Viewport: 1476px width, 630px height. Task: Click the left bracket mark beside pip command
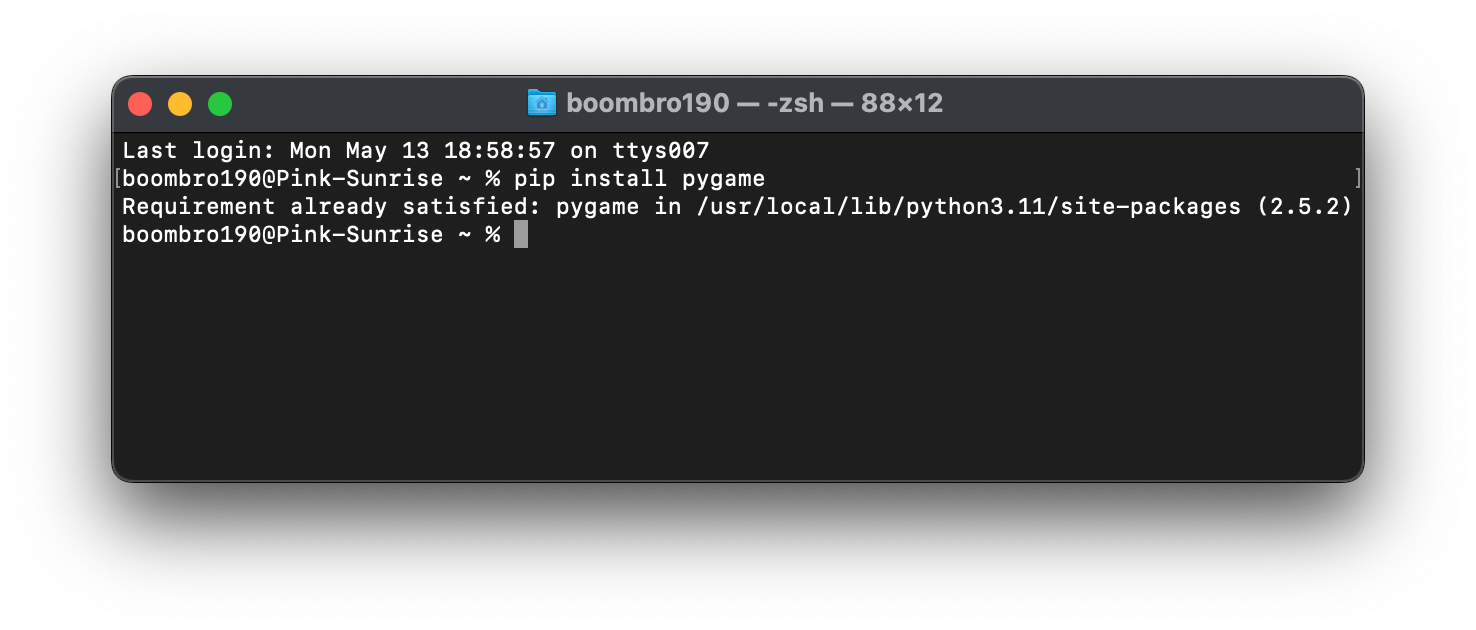(x=118, y=179)
